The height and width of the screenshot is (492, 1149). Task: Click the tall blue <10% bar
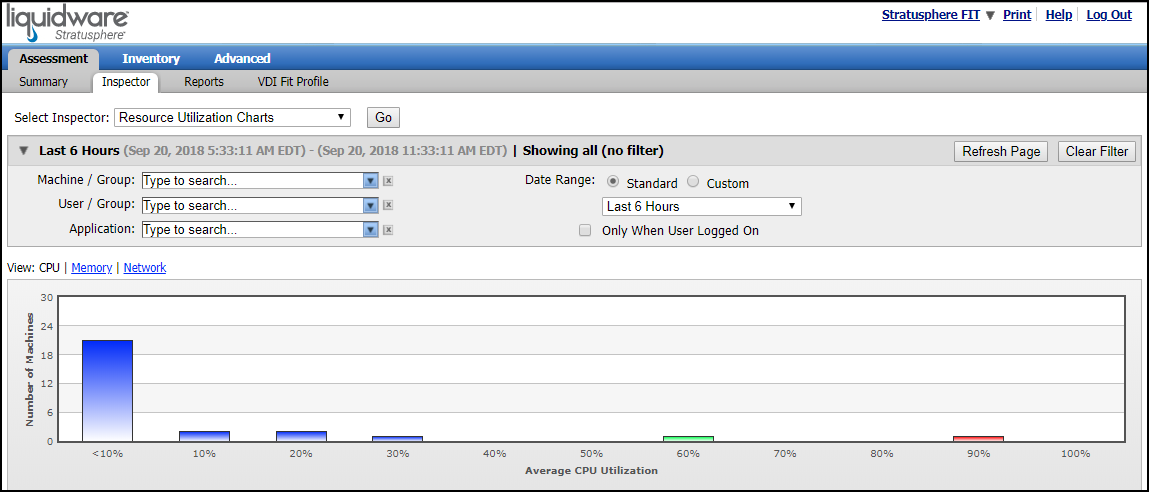click(107, 390)
